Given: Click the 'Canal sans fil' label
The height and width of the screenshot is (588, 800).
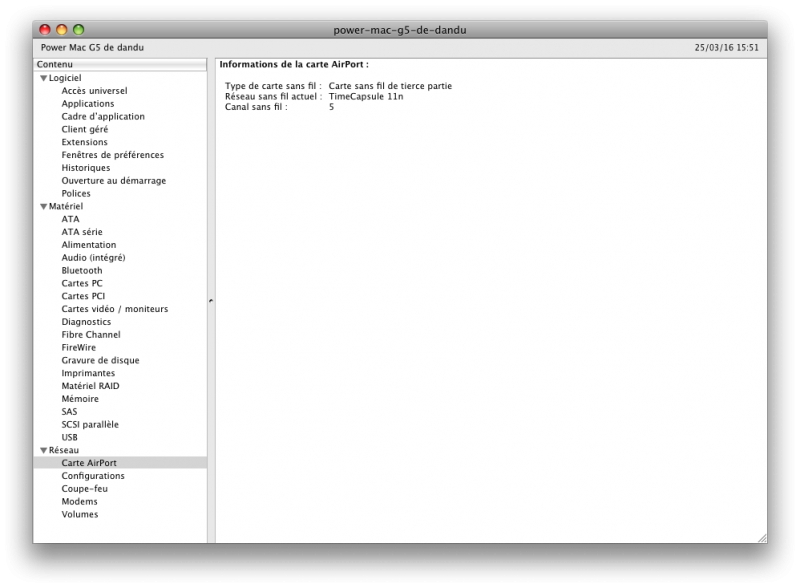Looking at the screenshot, I should click(x=254, y=107).
